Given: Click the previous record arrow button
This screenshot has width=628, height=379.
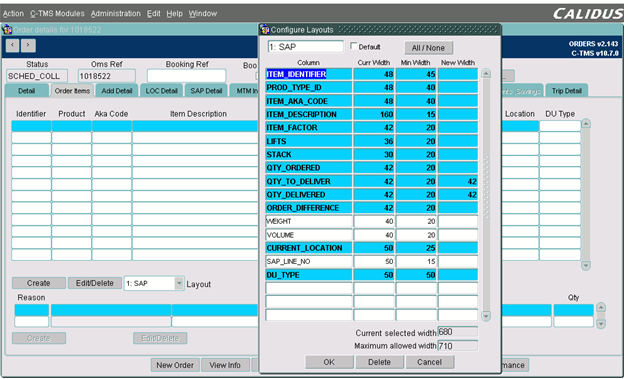Looking at the screenshot, I should click(13, 45).
